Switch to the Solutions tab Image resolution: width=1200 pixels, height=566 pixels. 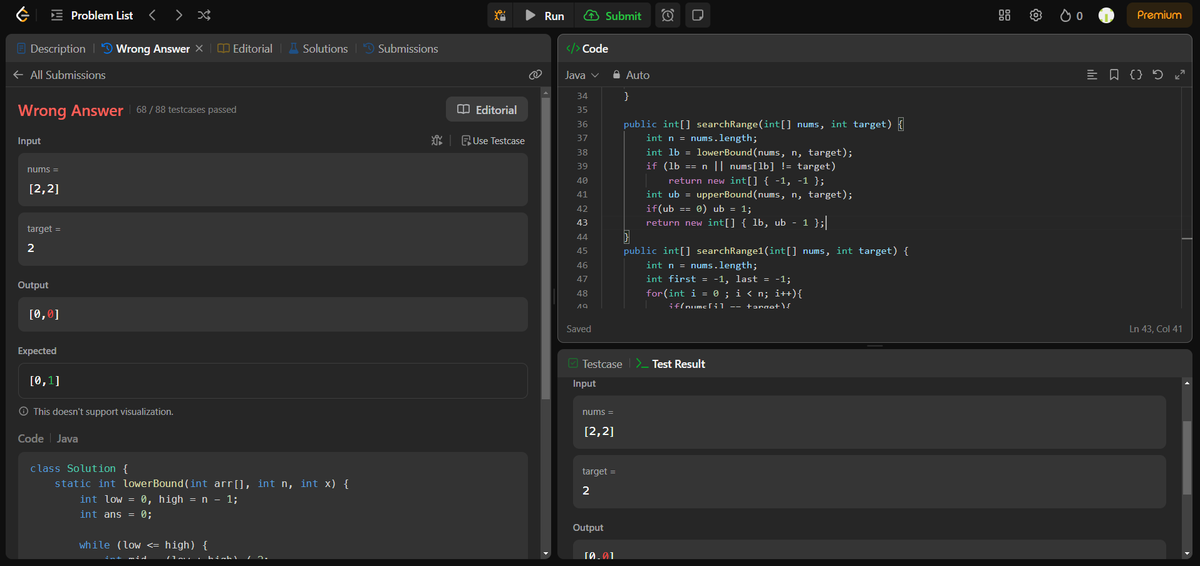pyautogui.click(x=318, y=48)
